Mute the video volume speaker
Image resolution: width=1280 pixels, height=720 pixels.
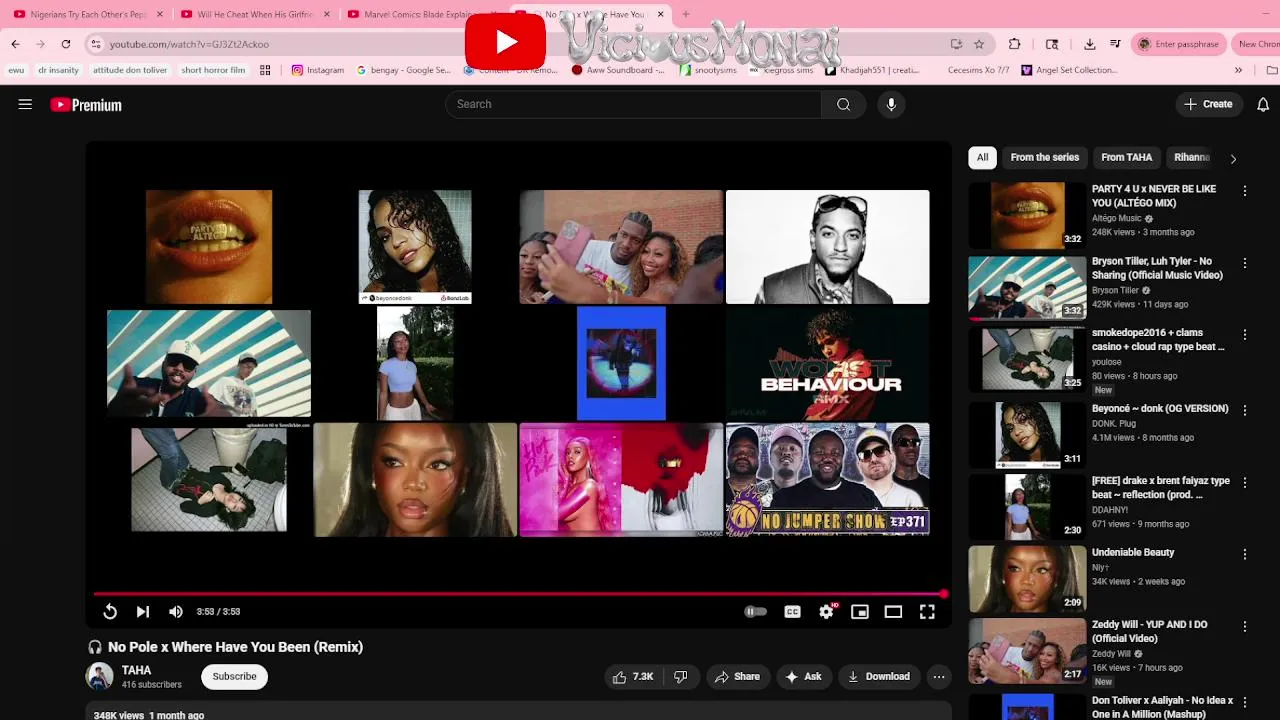click(176, 612)
